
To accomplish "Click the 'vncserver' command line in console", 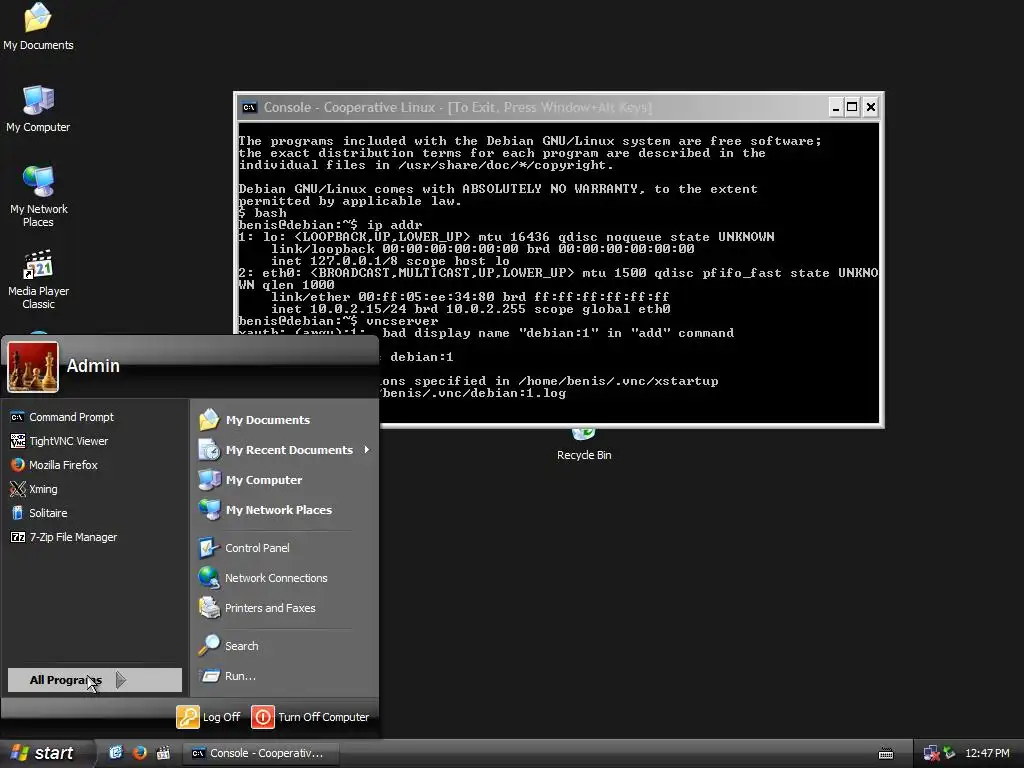I will click(x=338, y=321).
